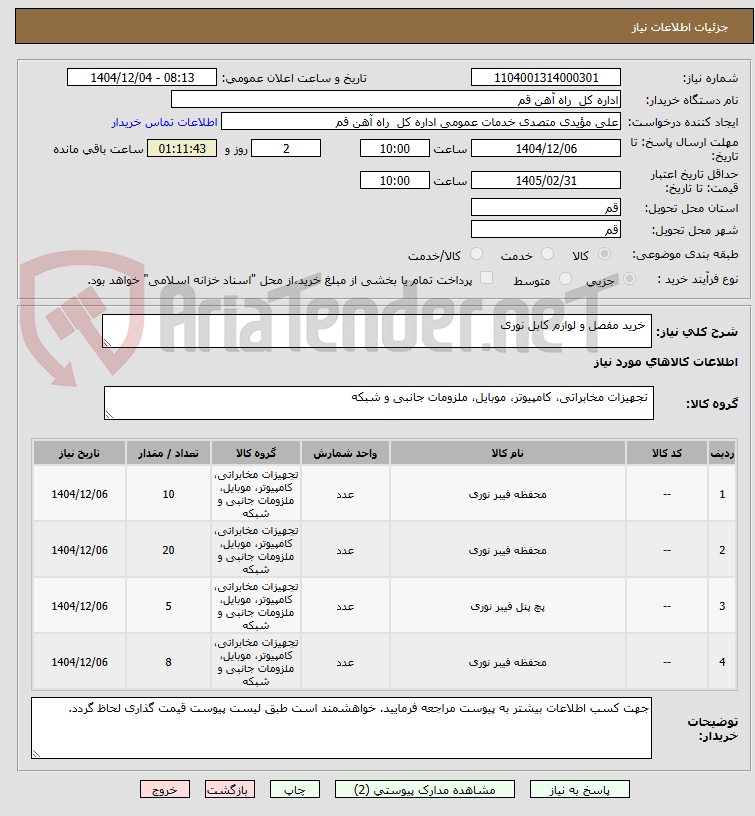Click the response deadline hour 10:00 field
This screenshot has height=816, width=755.
(x=394, y=148)
